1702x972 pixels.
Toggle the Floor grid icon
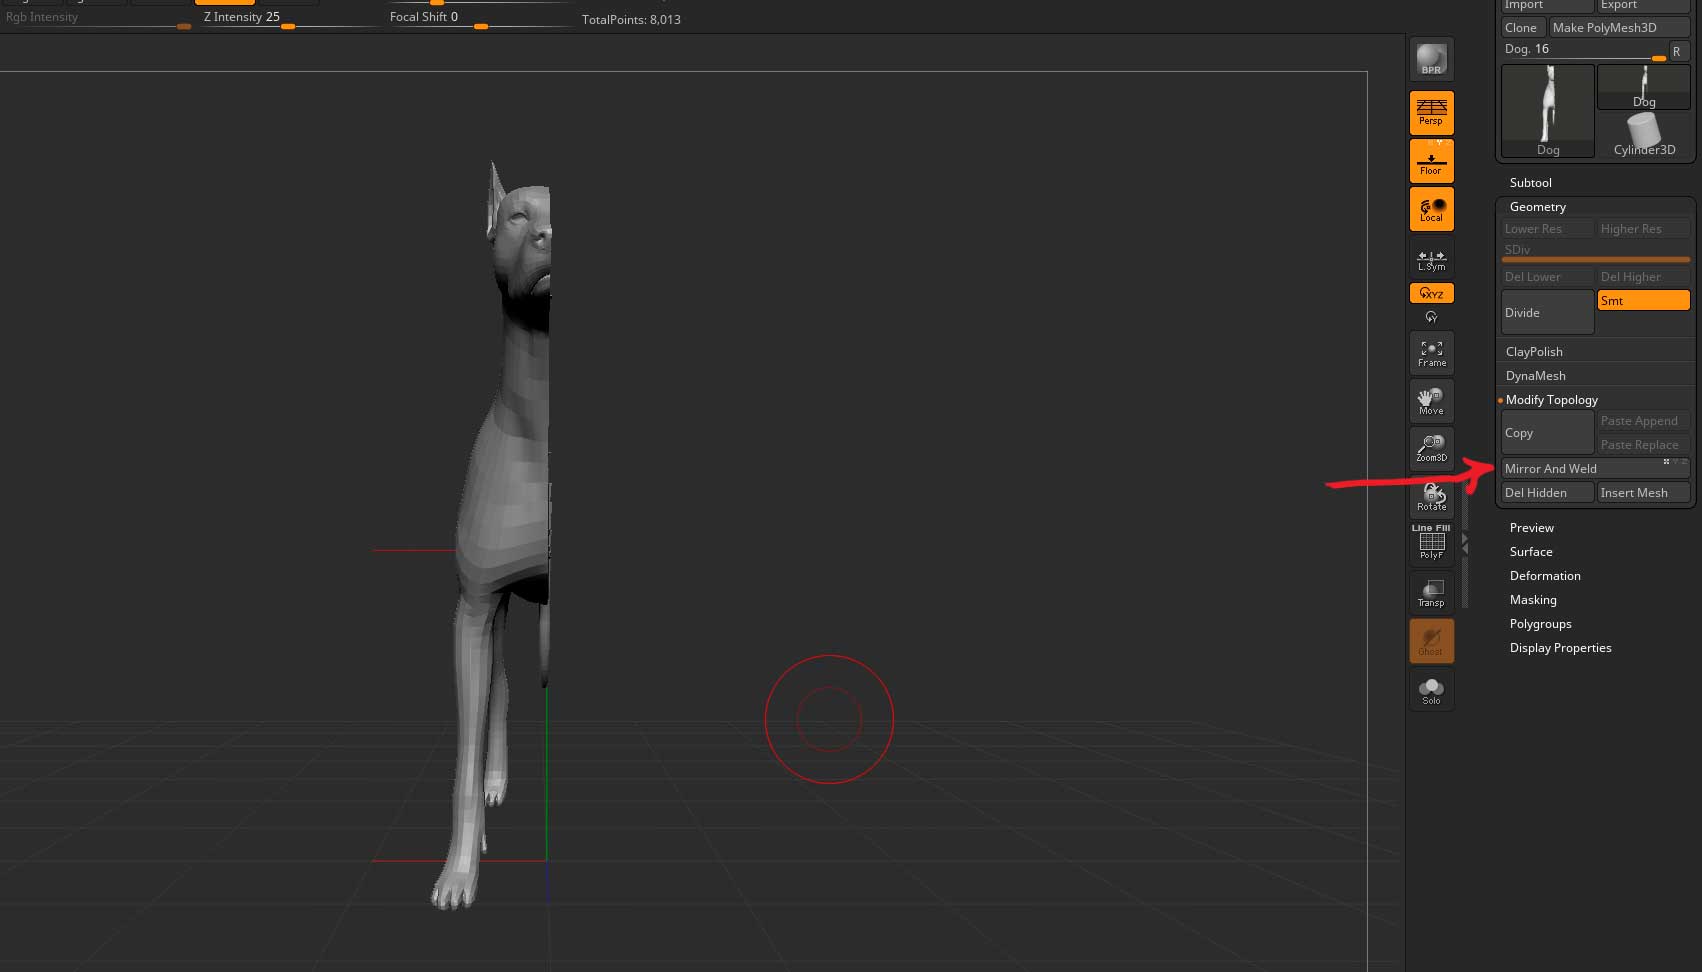click(1431, 161)
